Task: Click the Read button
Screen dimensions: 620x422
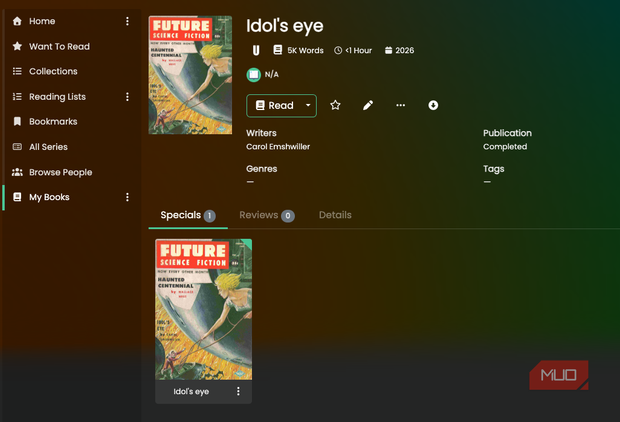Action: pyautogui.click(x=274, y=106)
